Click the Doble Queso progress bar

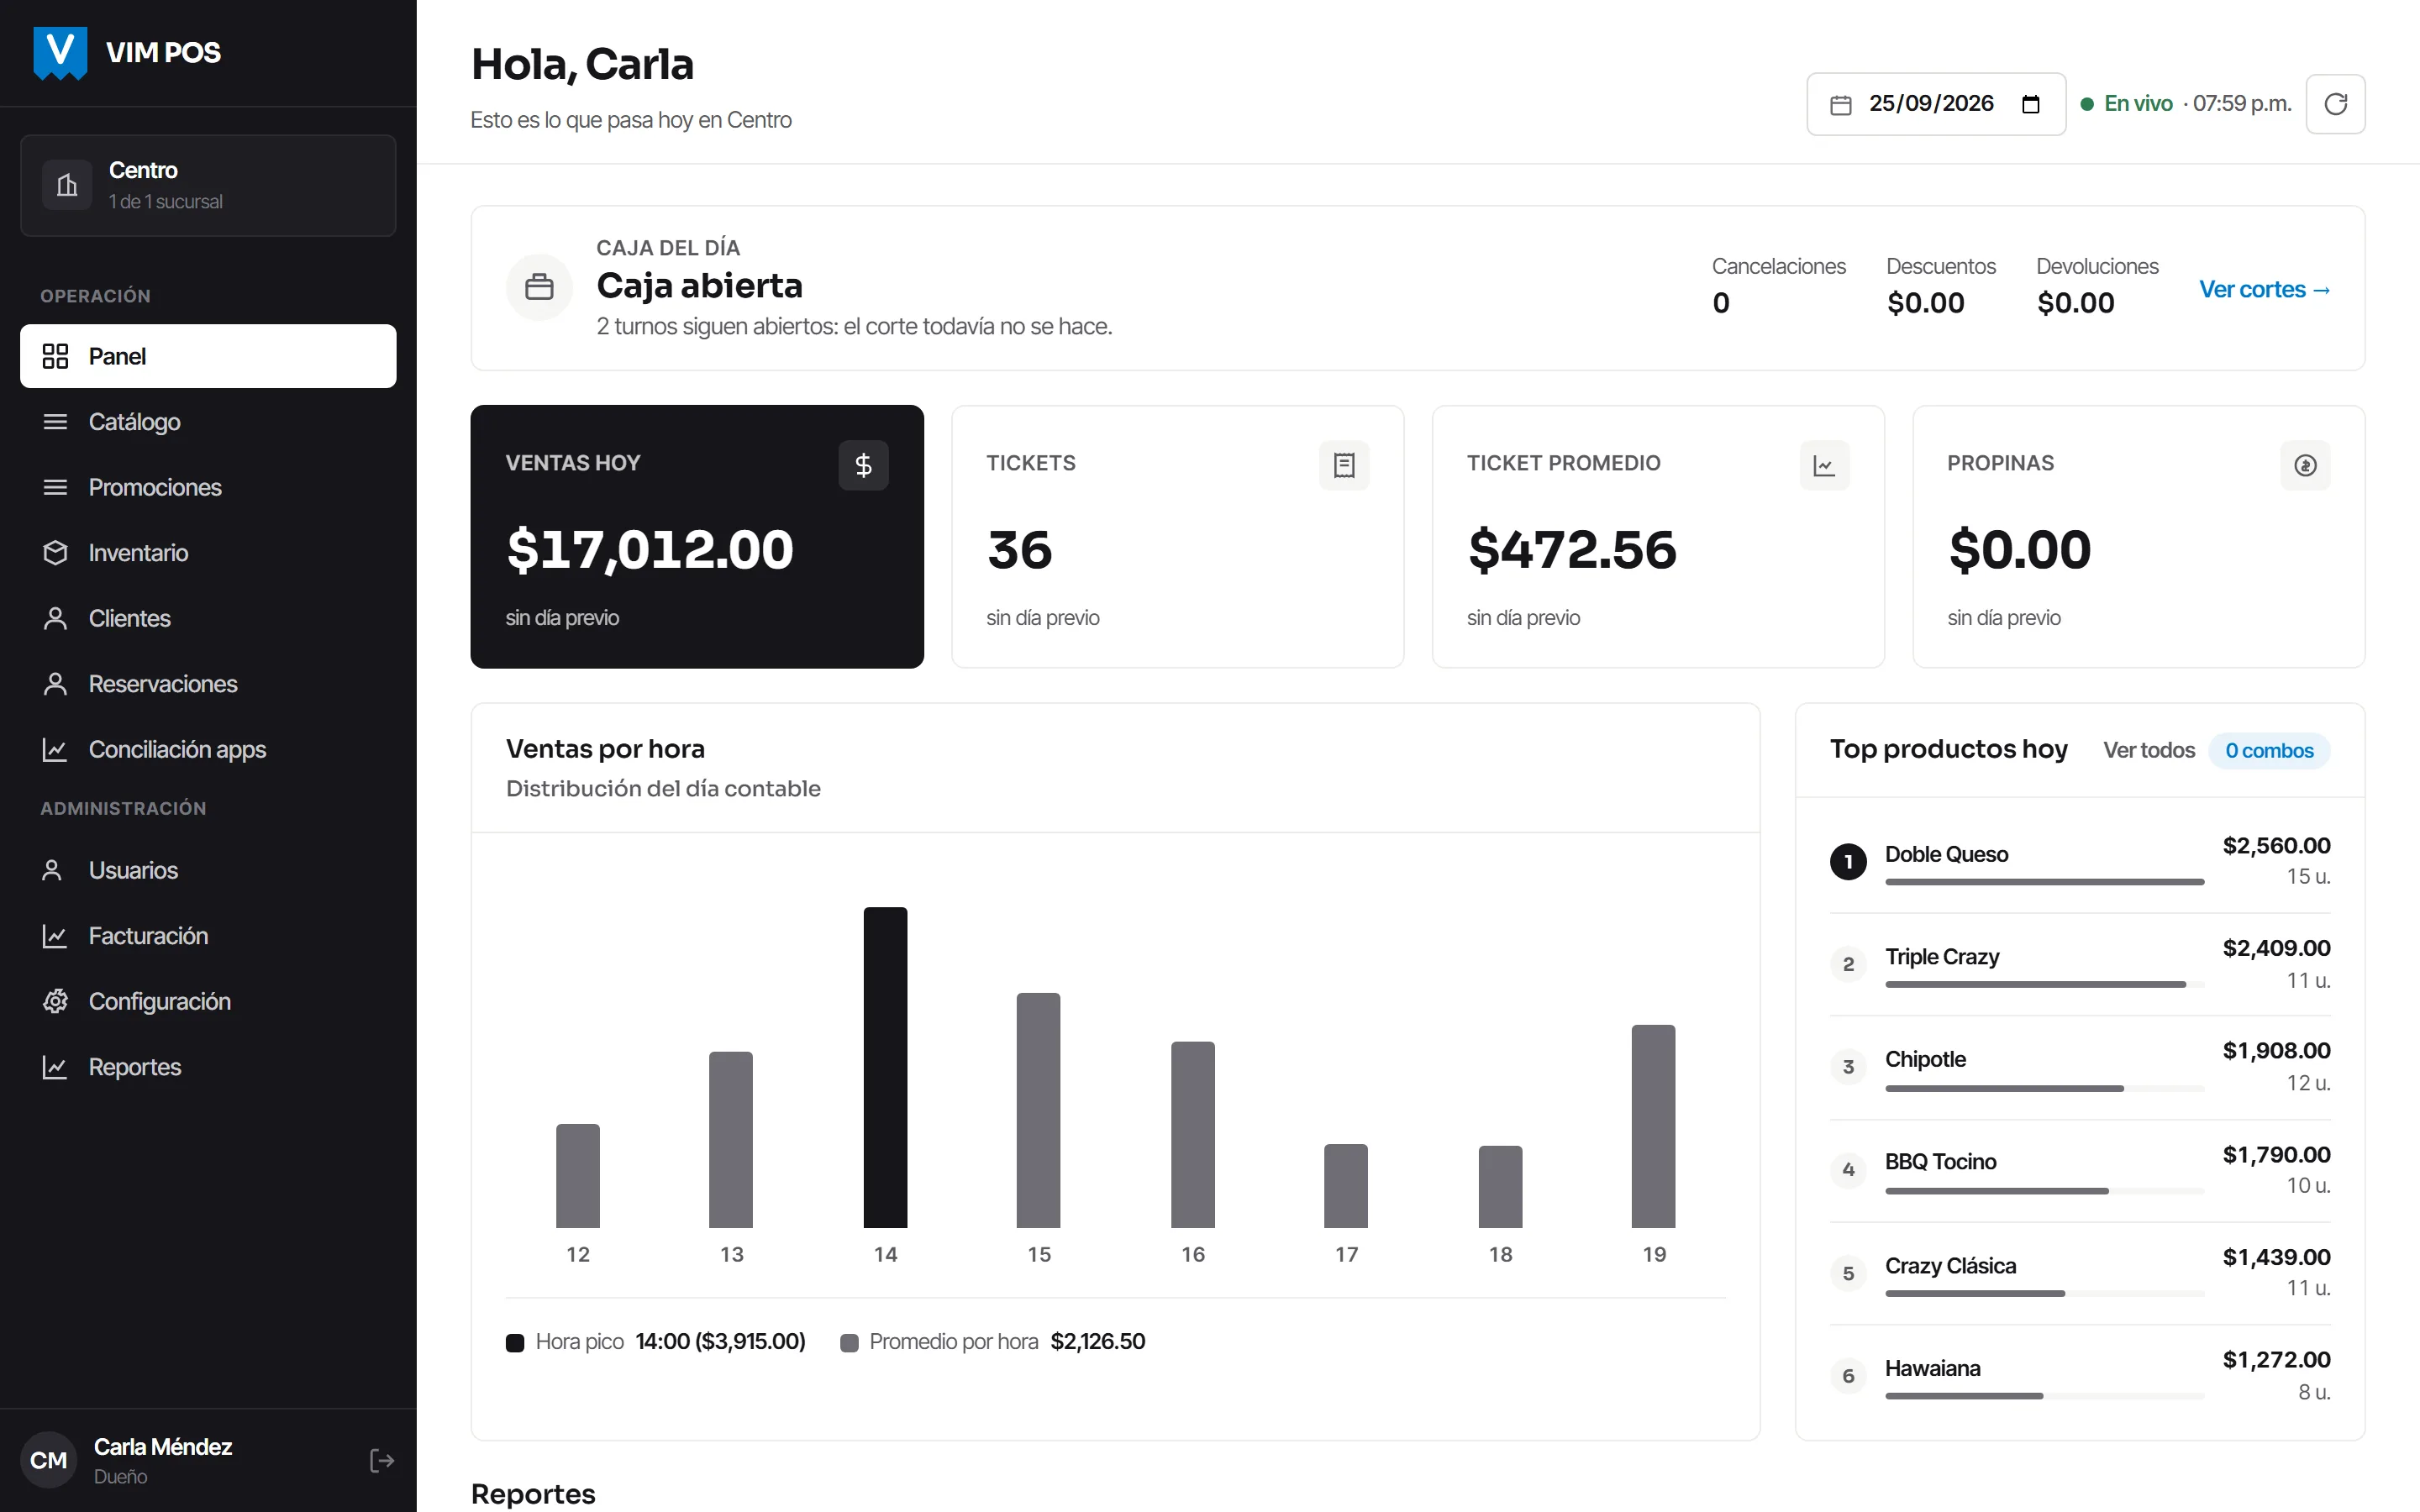2044,882
